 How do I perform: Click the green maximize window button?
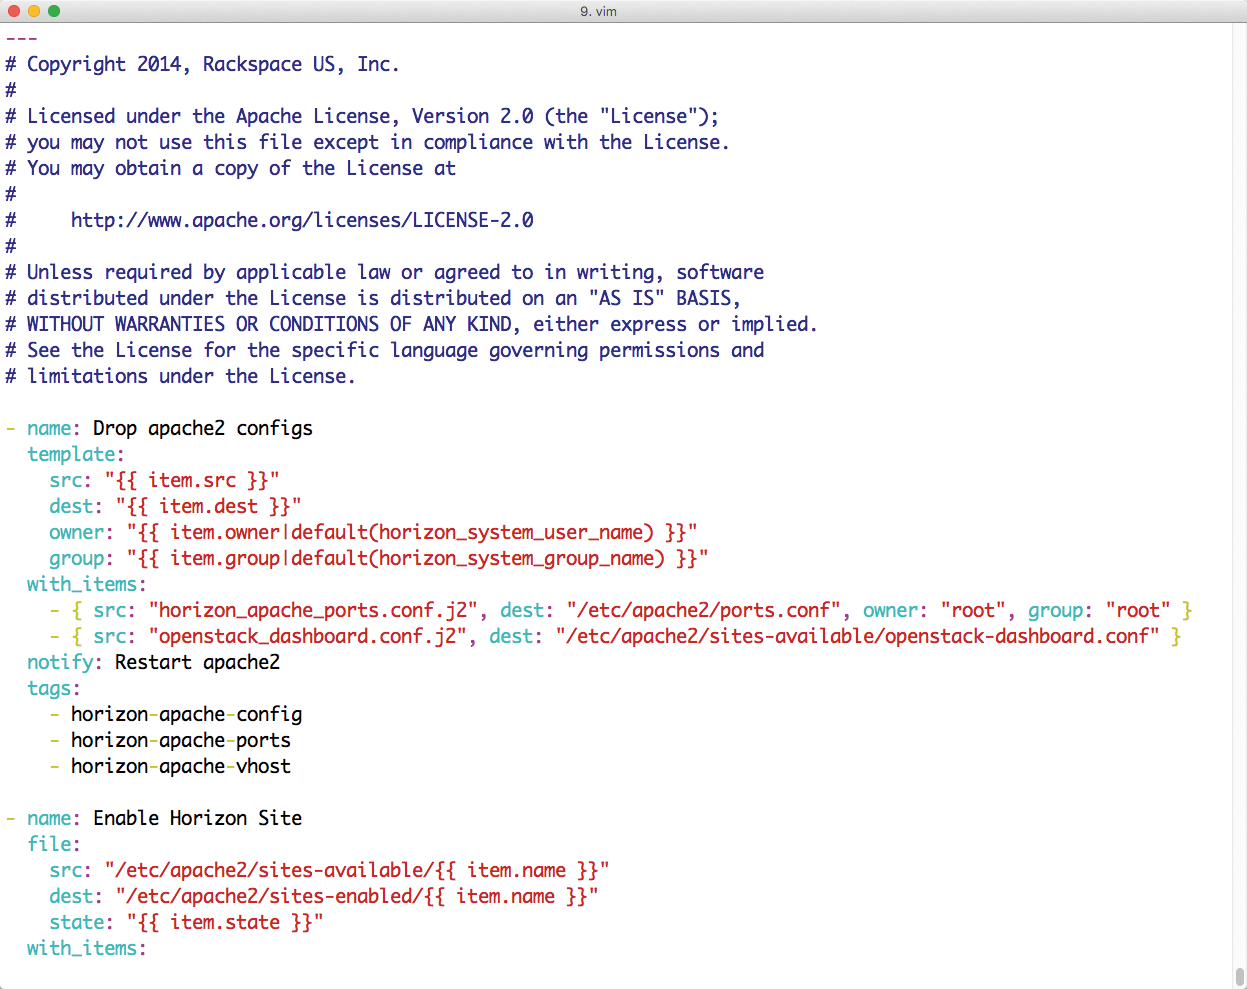coord(54,11)
